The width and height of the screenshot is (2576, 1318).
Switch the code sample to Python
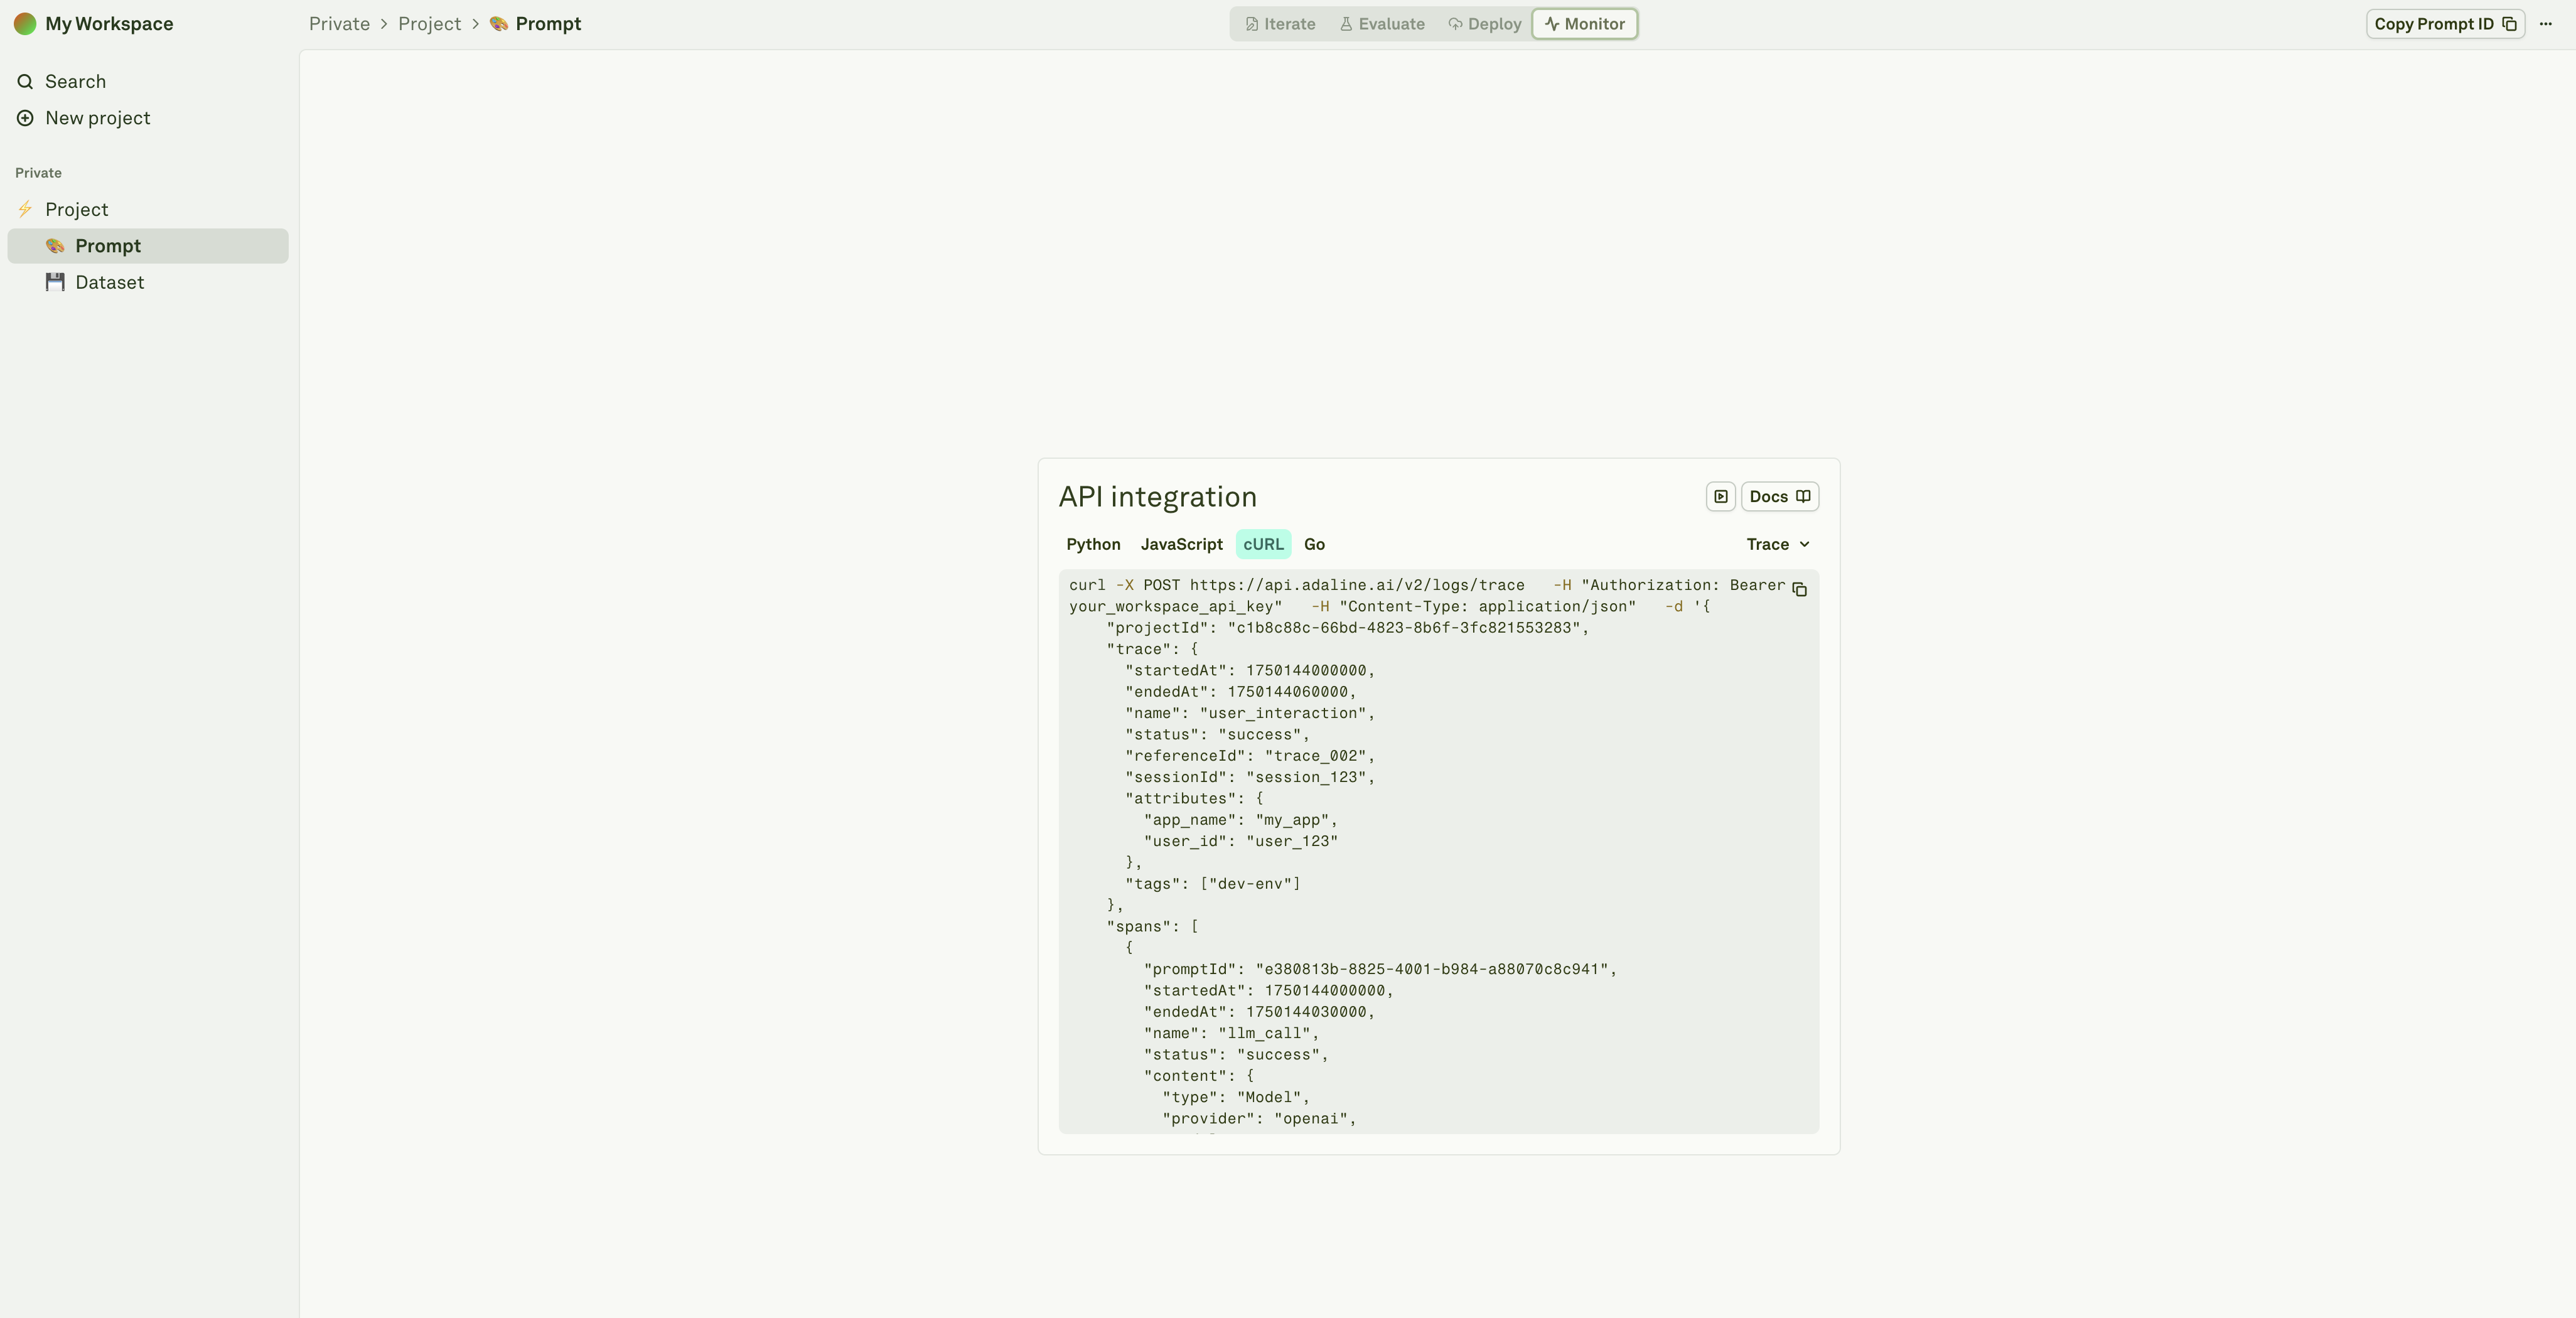pos(1093,544)
